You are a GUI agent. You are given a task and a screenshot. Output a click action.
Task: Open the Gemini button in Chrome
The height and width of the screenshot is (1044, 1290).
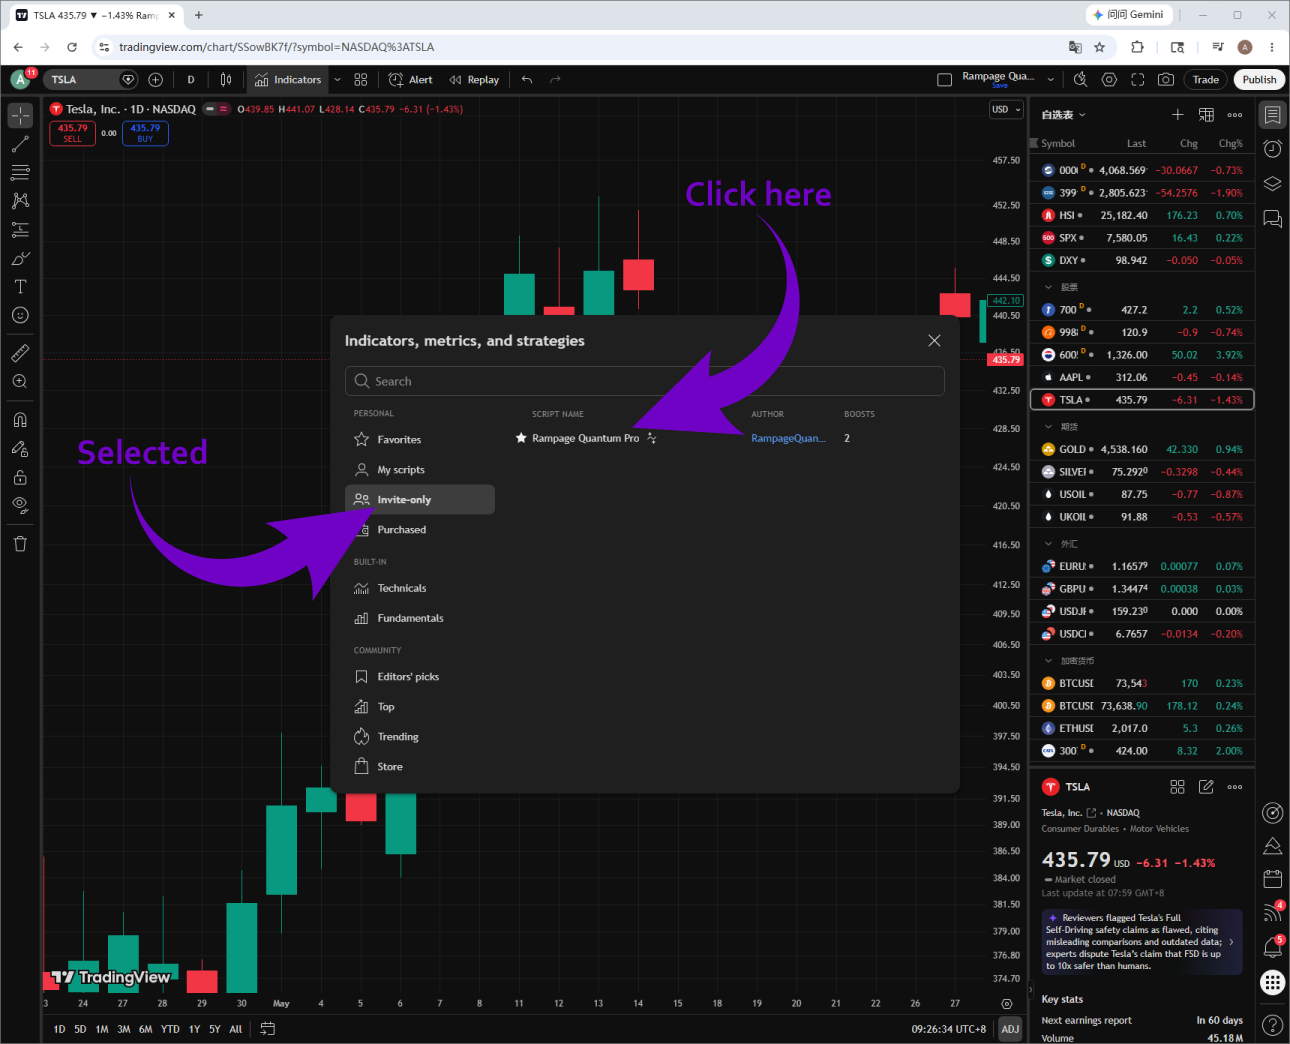click(x=1131, y=15)
